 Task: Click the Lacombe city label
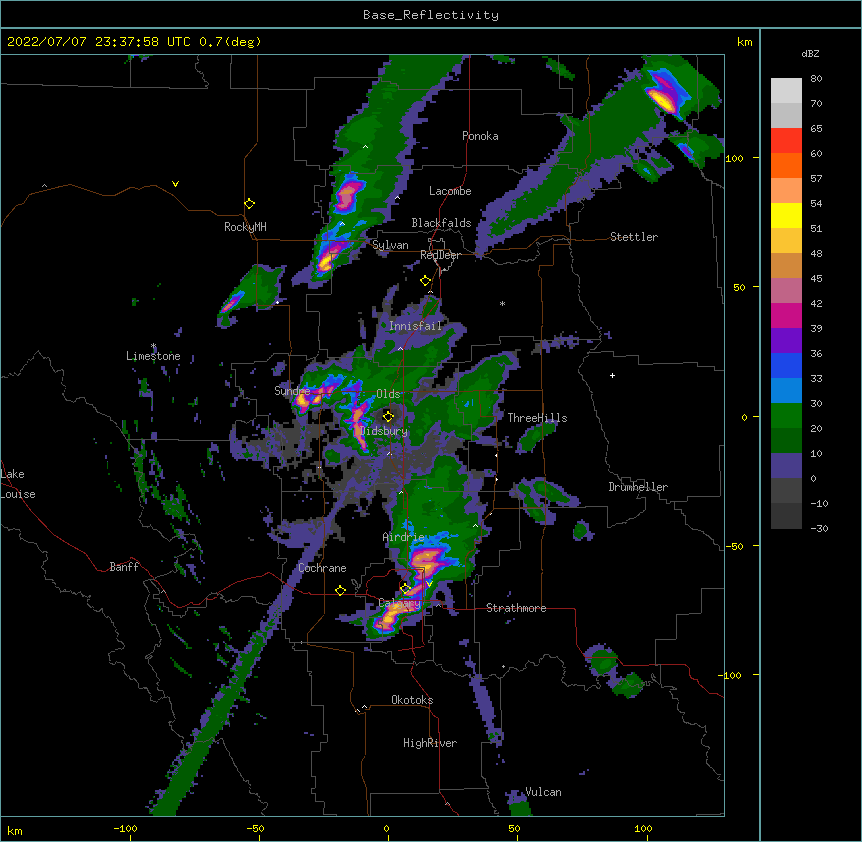(450, 191)
